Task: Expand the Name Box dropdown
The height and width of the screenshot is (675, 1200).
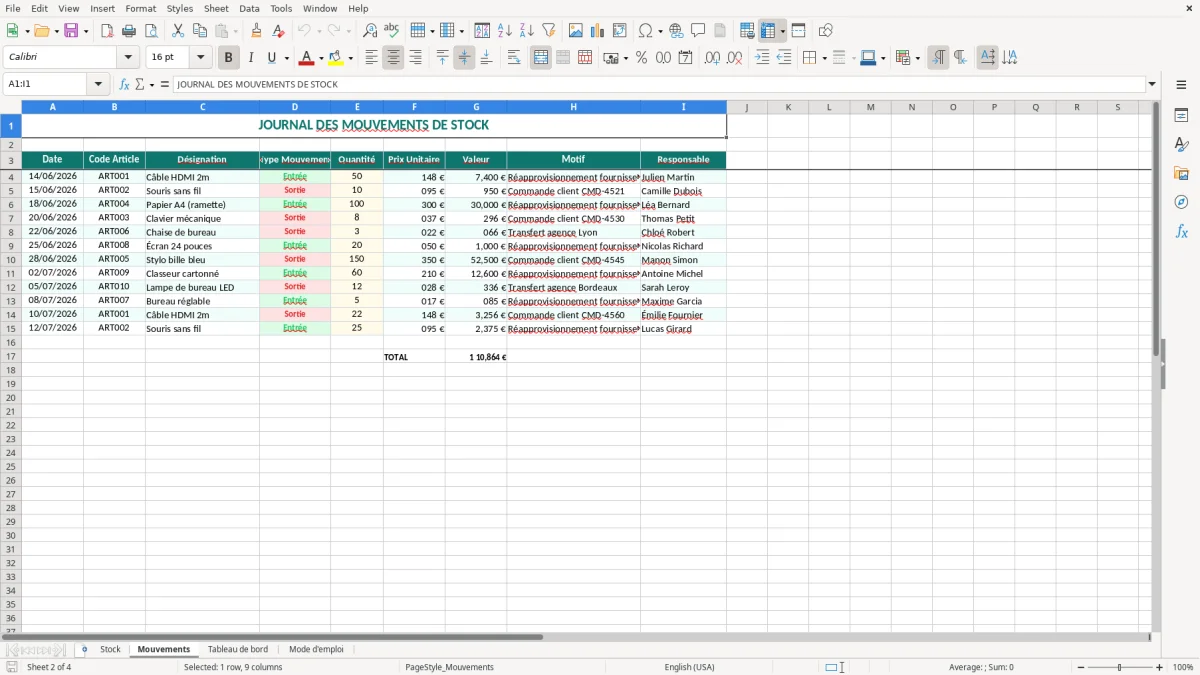Action: pyautogui.click(x=98, y=85)
